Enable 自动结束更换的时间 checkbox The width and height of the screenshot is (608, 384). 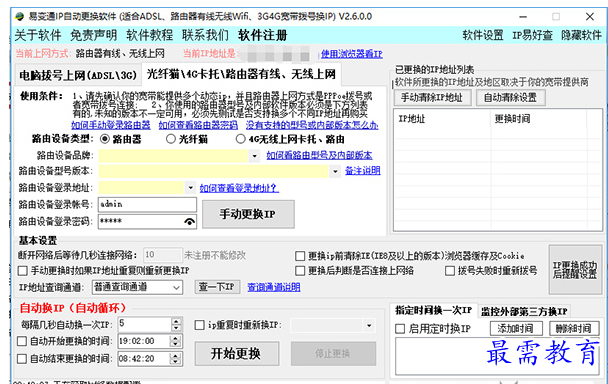point(22,359)
